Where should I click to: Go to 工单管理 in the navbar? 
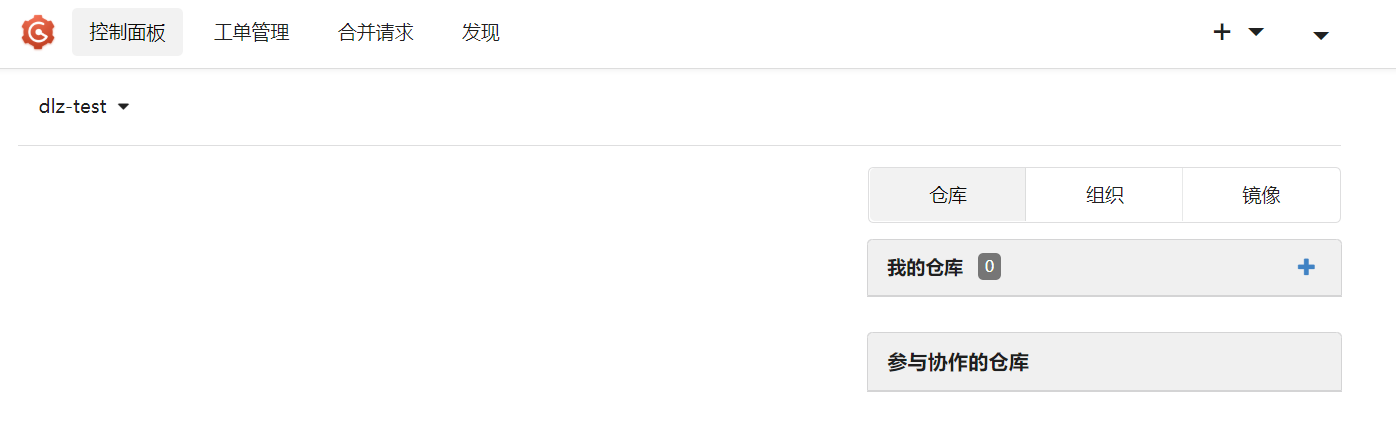pos(251,33)
